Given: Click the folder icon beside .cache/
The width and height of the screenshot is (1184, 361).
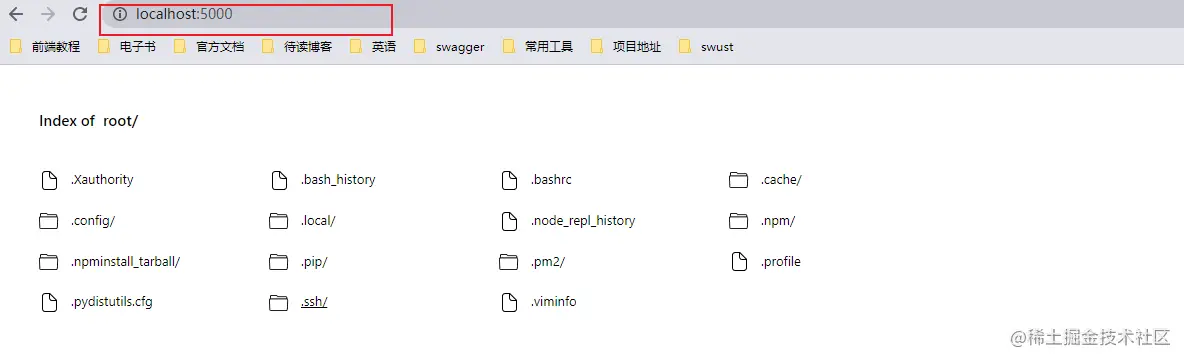Looking at the screenshot, I should pyautogui.click(x=738, y=180).
